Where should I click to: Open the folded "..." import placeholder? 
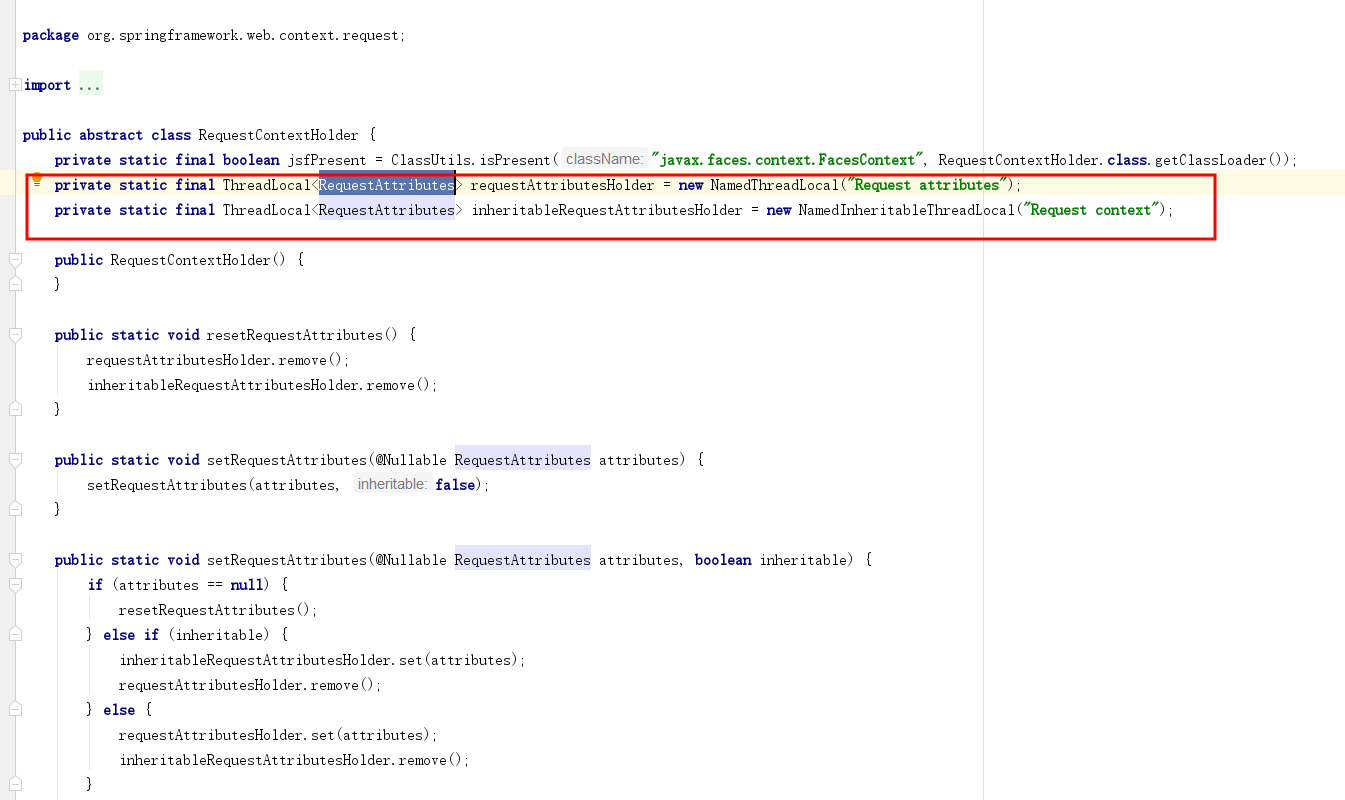[x=90, y=85]
